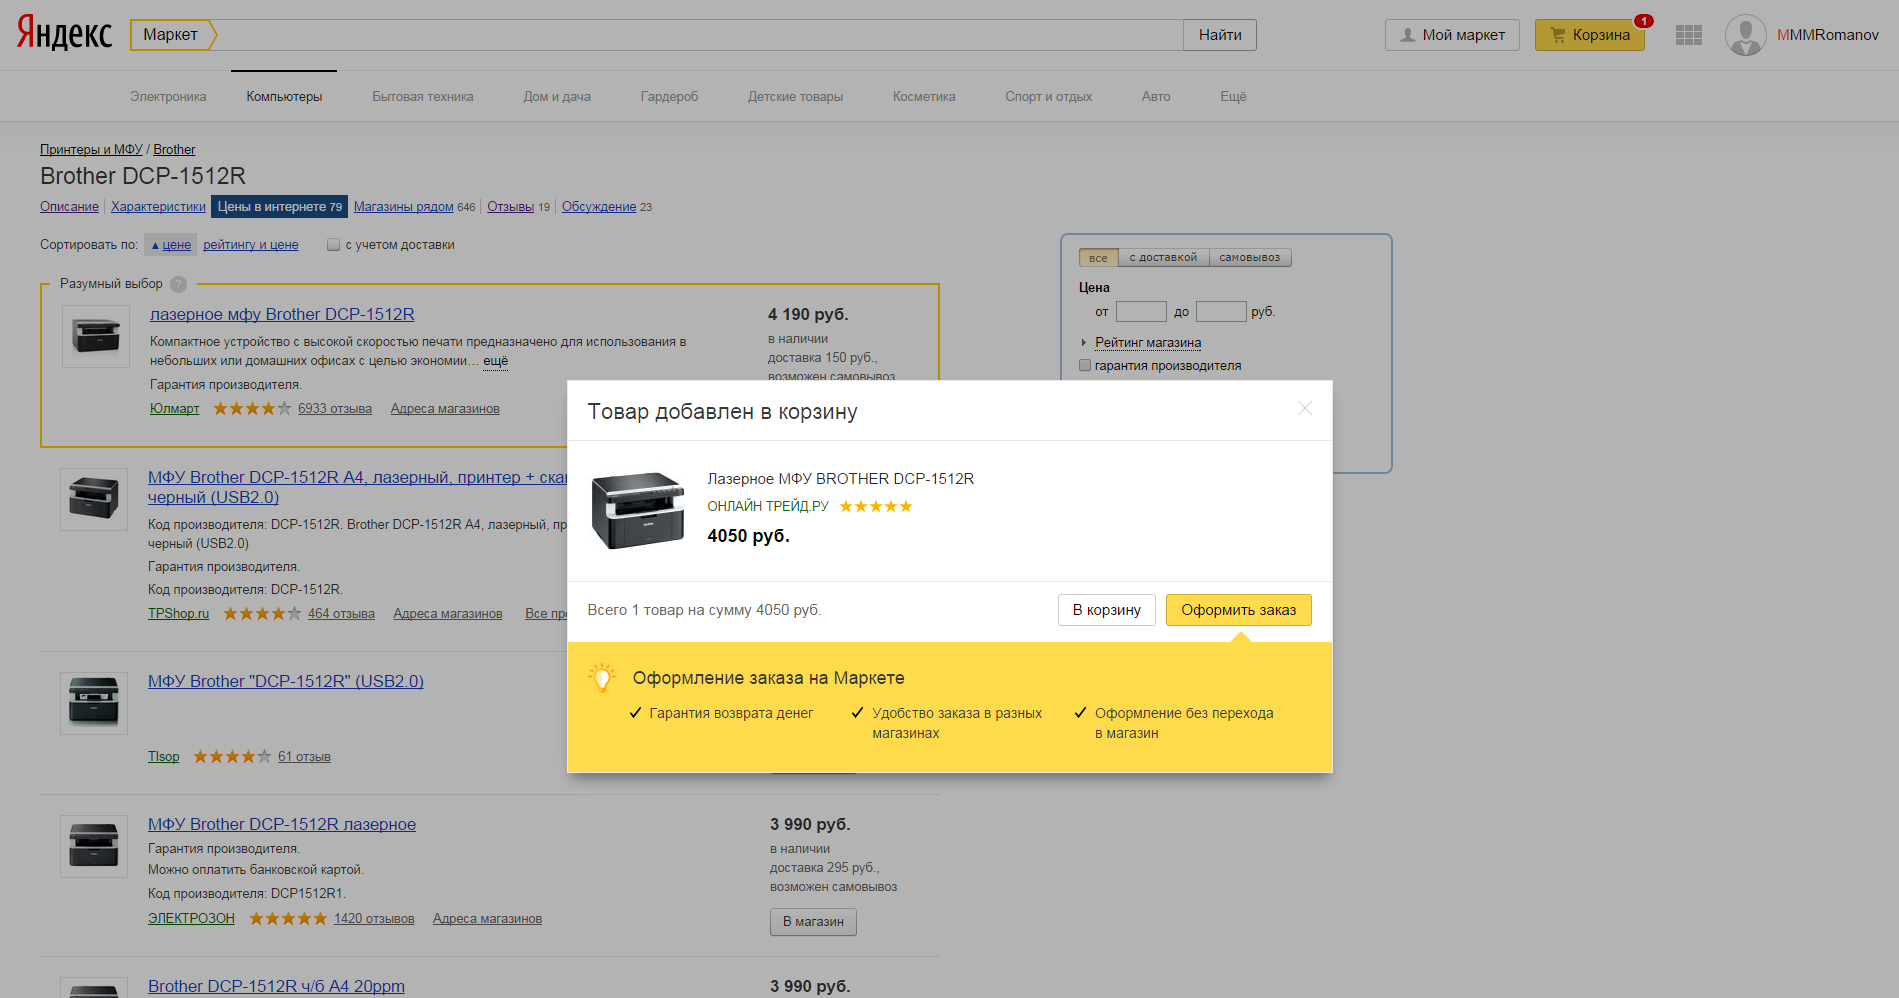Screen dimensions: 1899x998
Task: Expand the Рейтинг магазина filter
Action: [1147, 343]
